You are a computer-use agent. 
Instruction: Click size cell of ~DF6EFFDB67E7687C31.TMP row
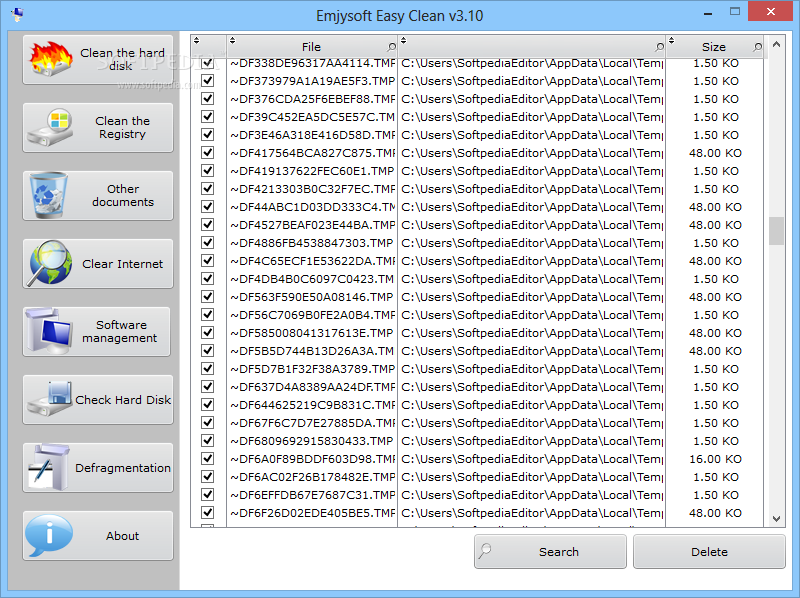716,494
